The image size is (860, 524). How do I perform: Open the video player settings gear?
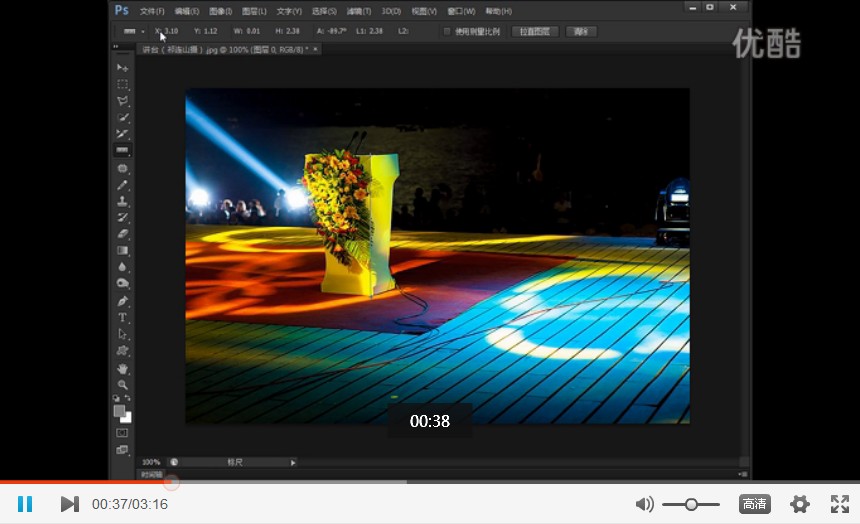pos(800,504)
